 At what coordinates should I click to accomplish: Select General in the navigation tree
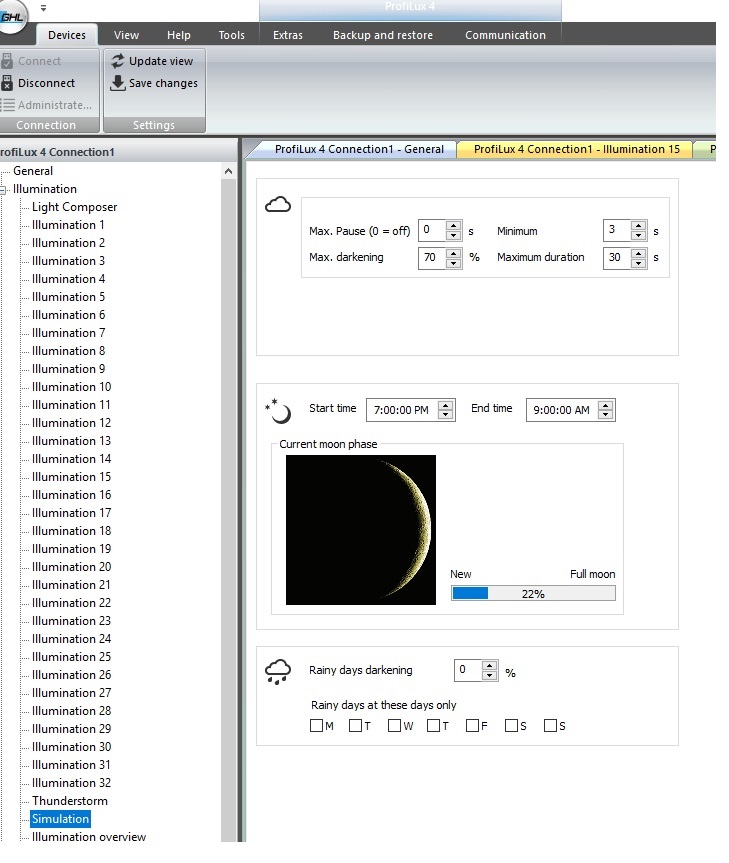tap(33, 171)
